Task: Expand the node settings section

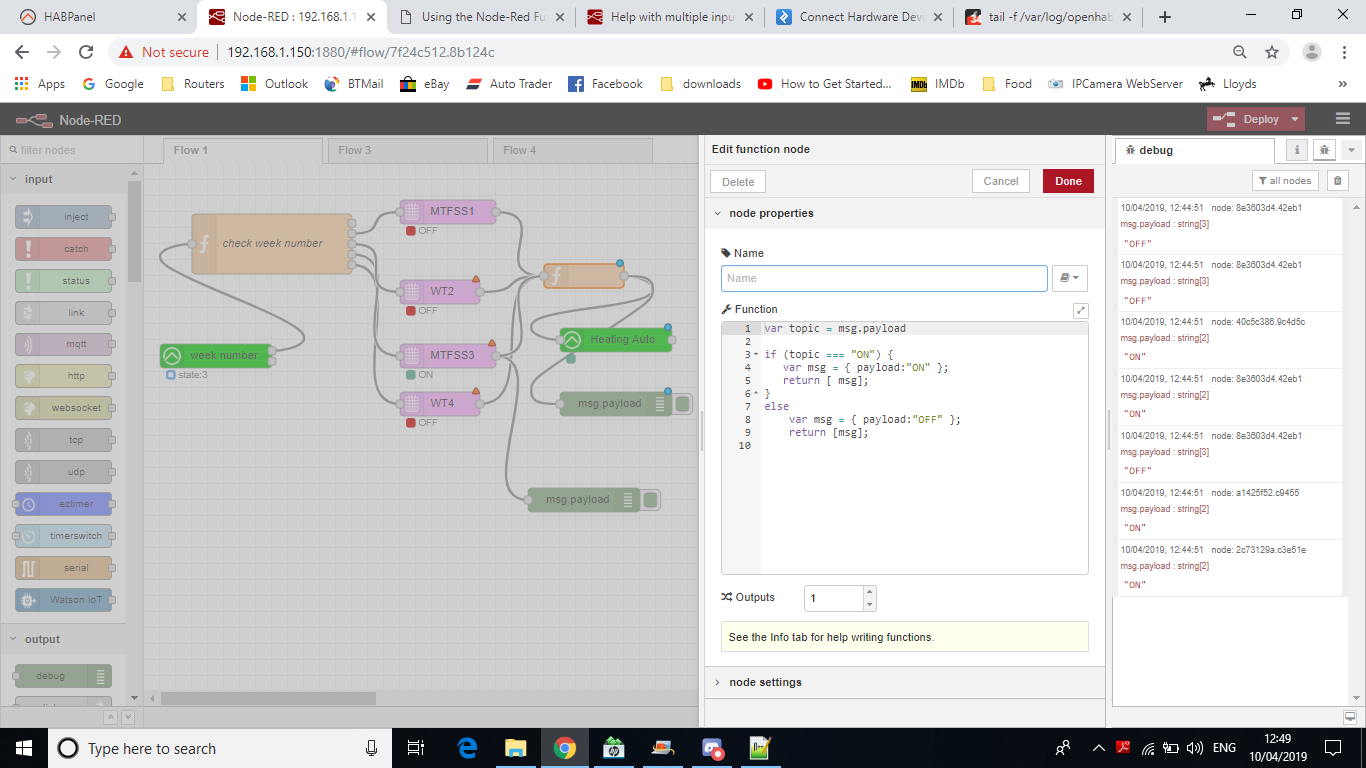Action: coord(765,682)
